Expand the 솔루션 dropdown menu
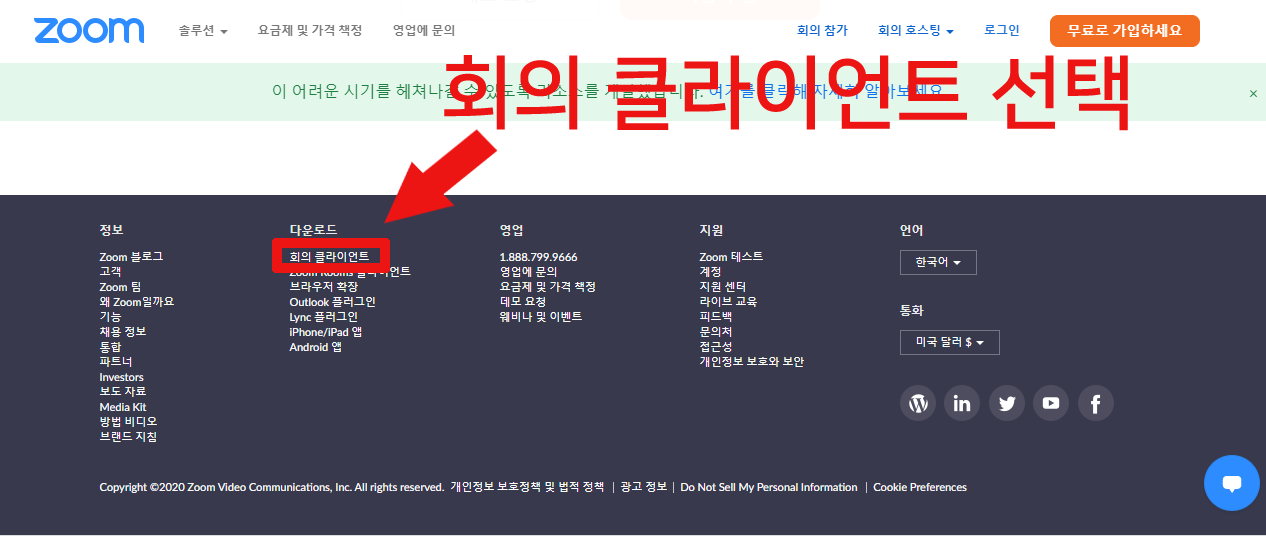The image size is (1266, 536). [203, 31]
